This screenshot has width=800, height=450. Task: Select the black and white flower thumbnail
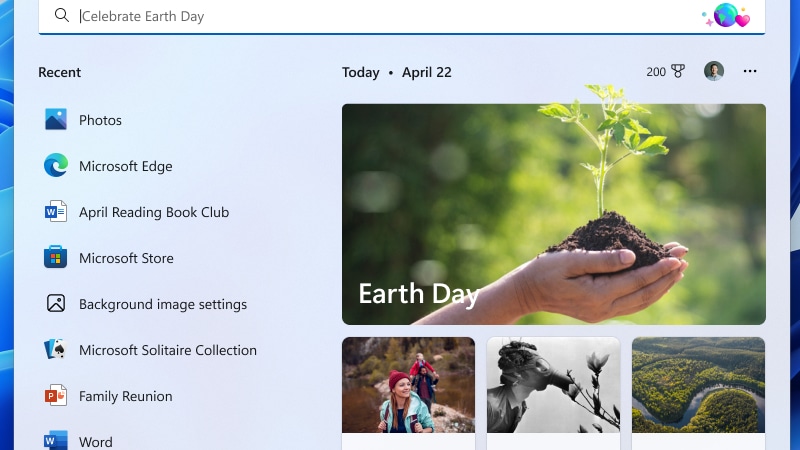[x=553, y=385]
